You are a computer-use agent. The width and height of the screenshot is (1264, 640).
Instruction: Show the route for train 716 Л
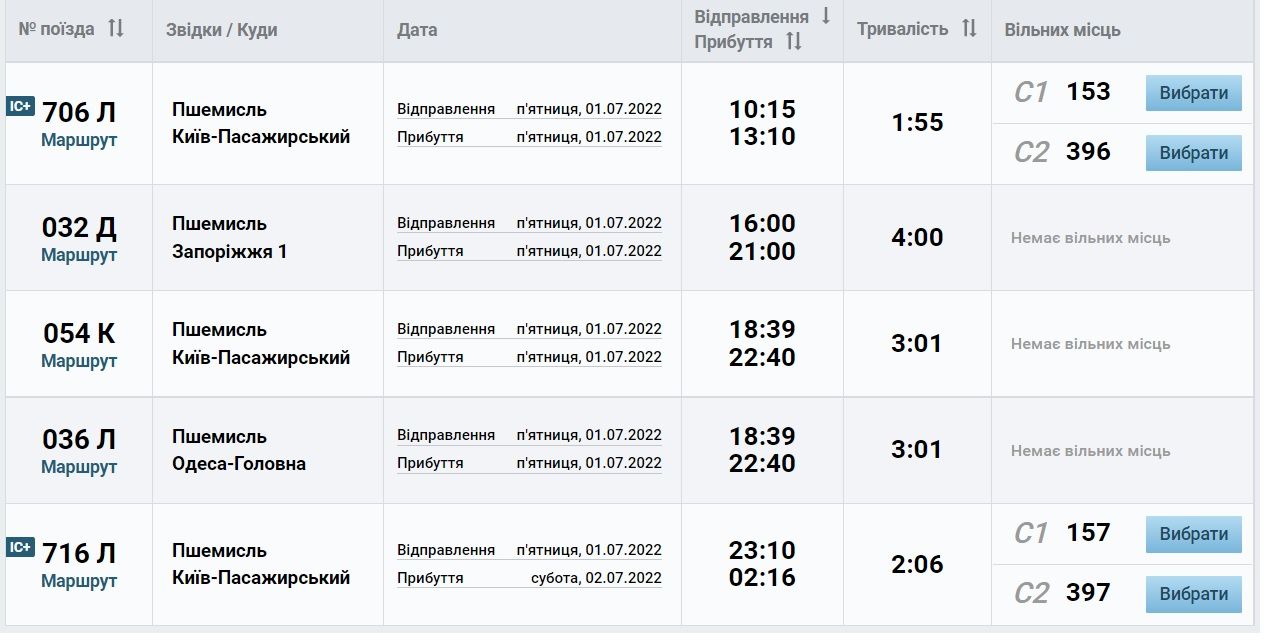click(79, 581)
